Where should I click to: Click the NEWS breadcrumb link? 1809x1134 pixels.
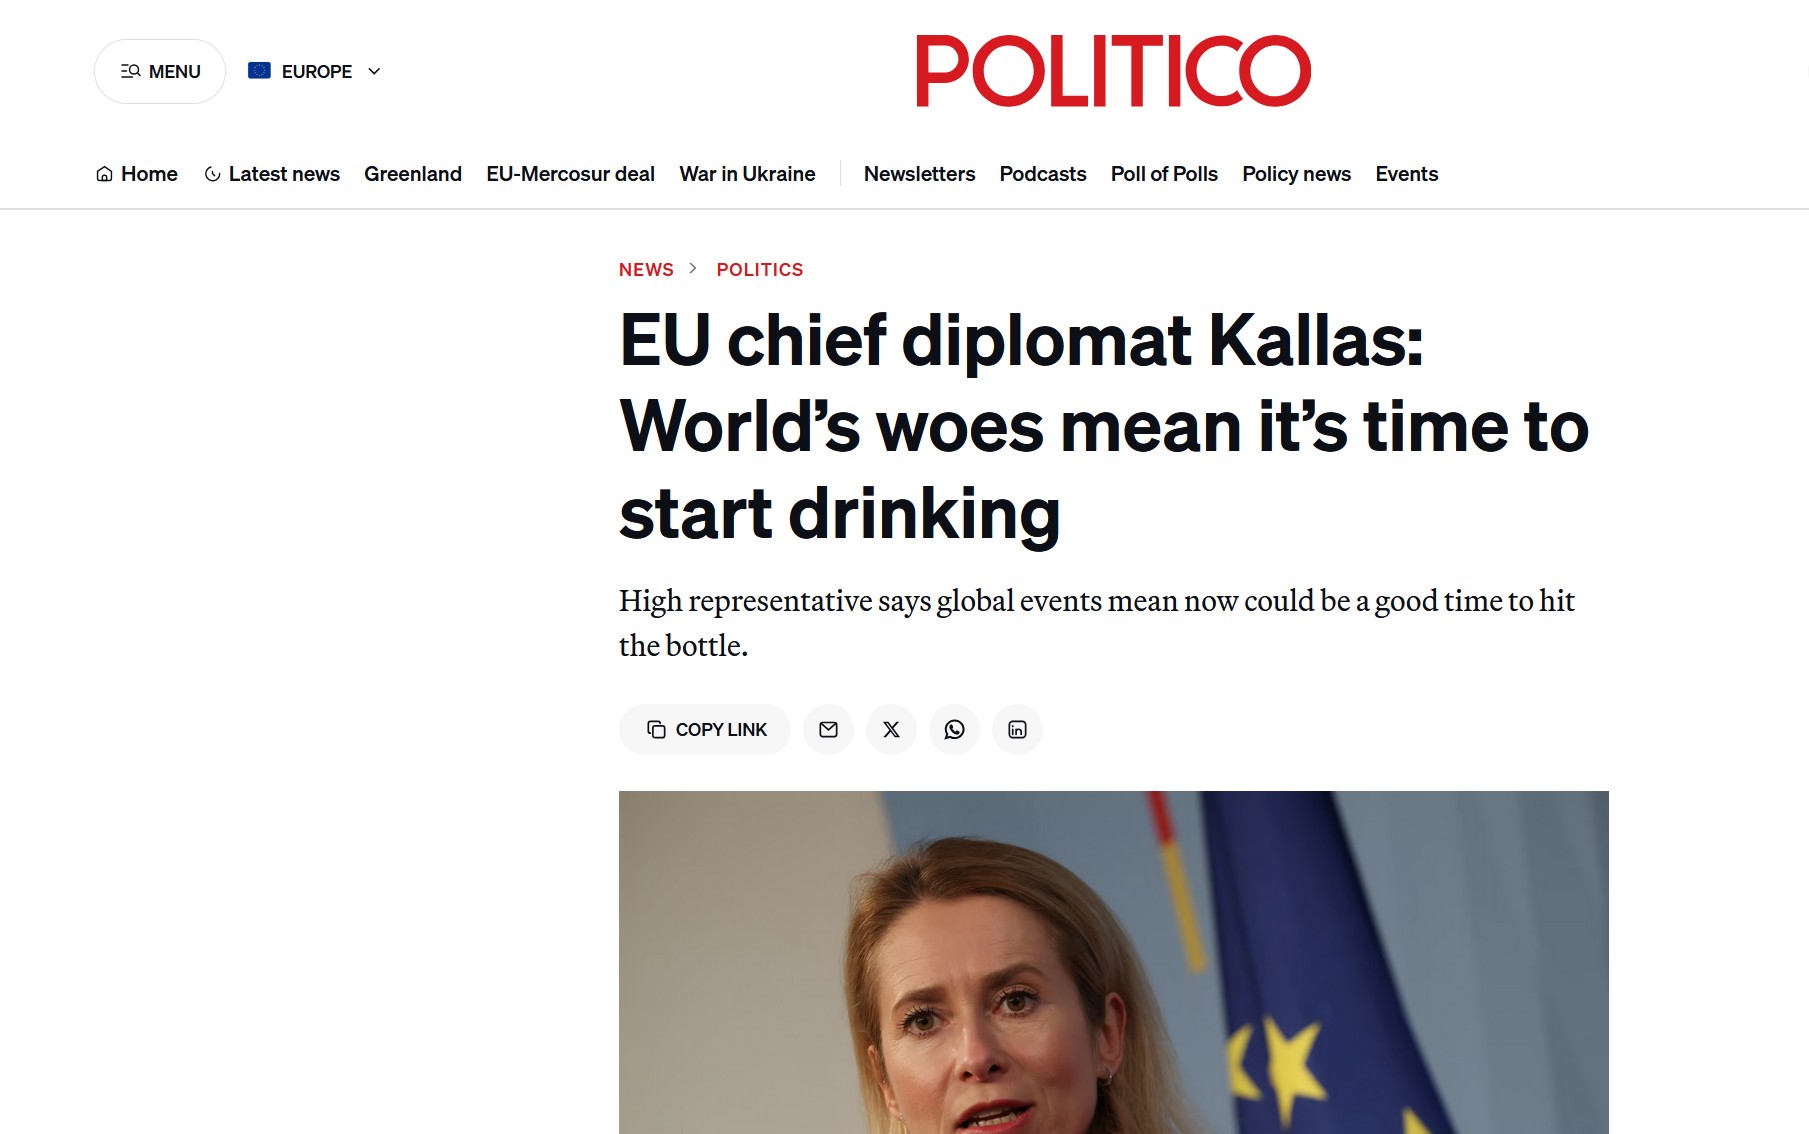coord(646,270)
